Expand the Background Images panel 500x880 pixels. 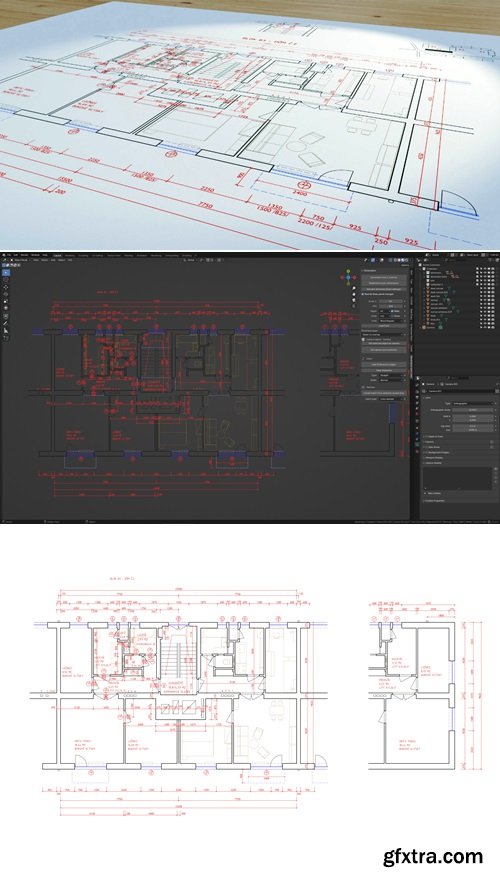(438, 452)
